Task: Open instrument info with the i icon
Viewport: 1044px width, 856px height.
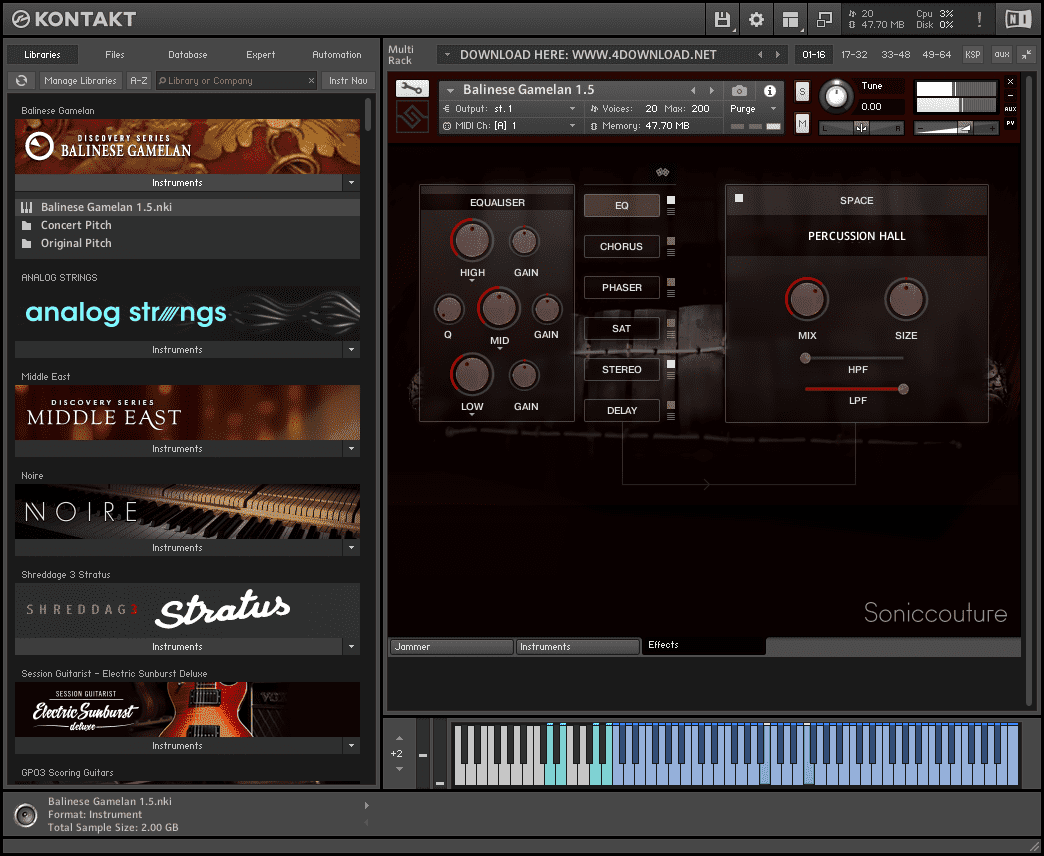Action: (769, 90)
